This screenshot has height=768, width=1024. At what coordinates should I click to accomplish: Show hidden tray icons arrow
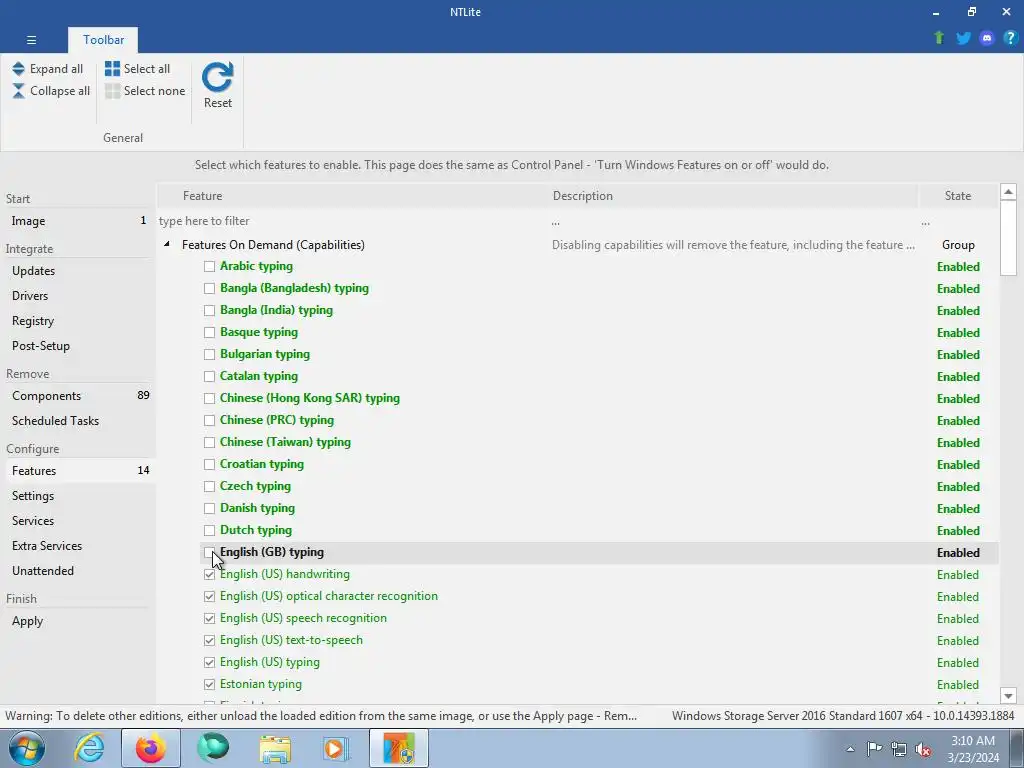point(850,749)
